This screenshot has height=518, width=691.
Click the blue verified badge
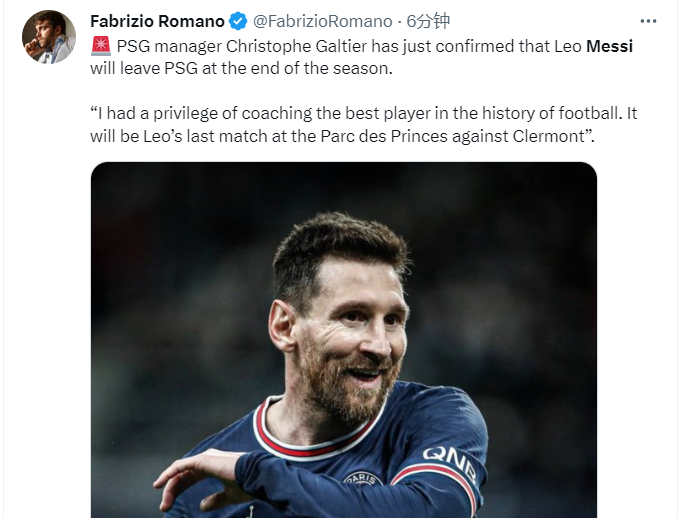click(x=238, y=21)
